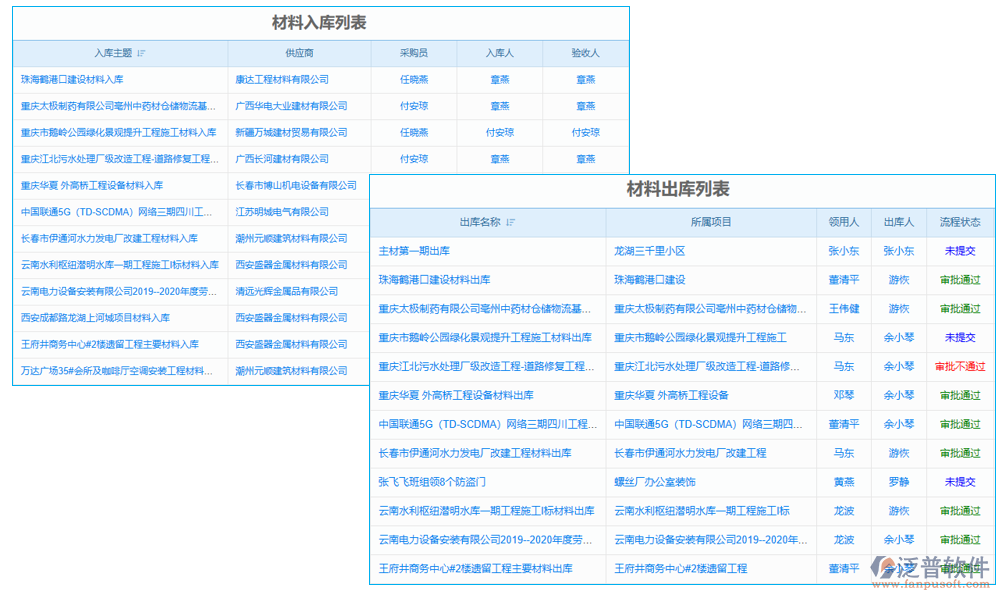The image size is (1000, 600).
Task: Click 未提交 status of 主材第一期出库
Action: [x=959, y=251]
